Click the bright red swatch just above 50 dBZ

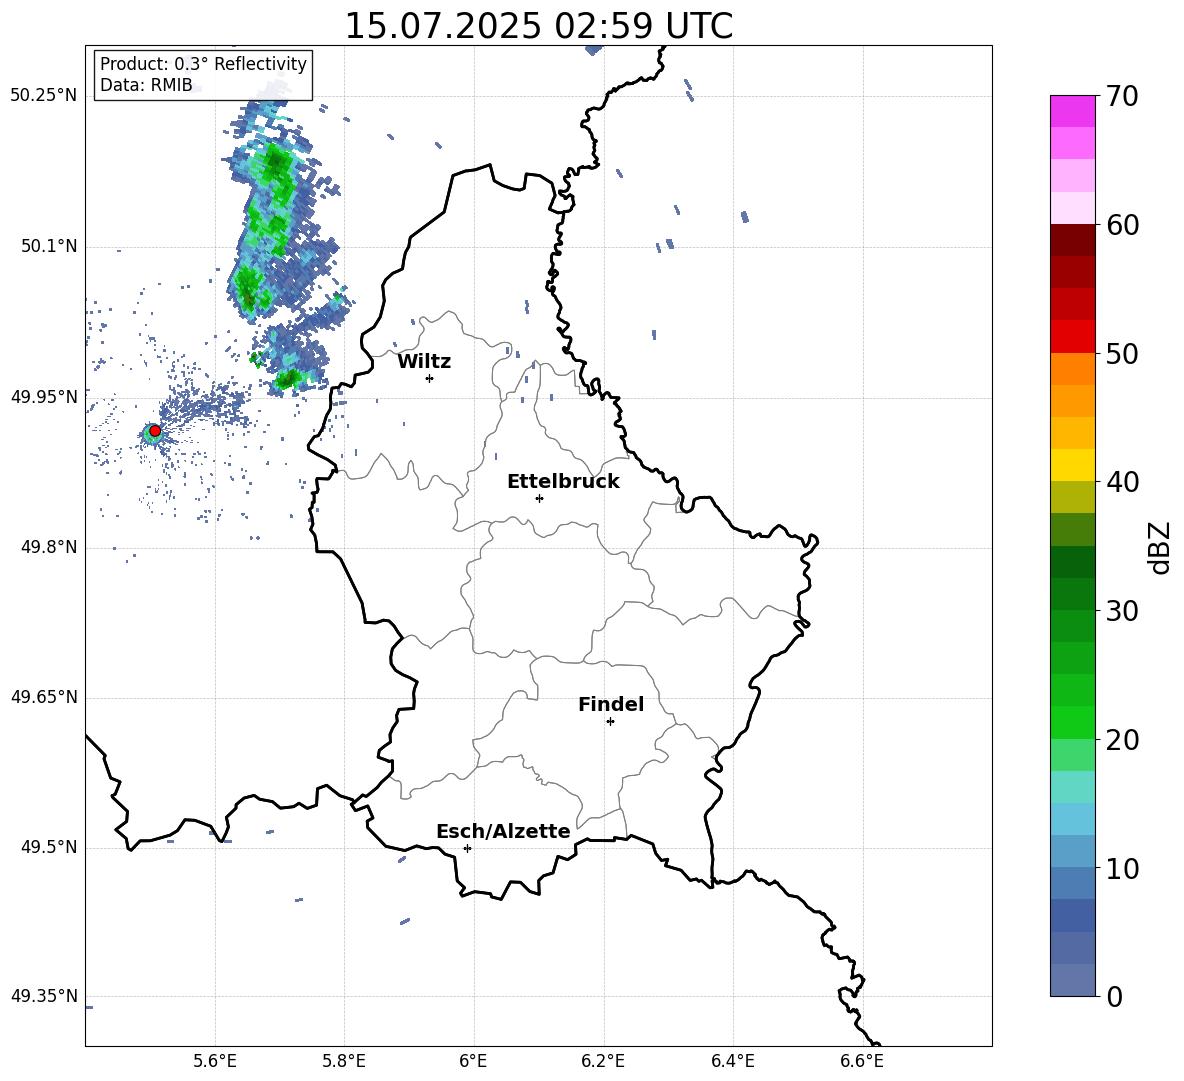[x=1072, y=336]
